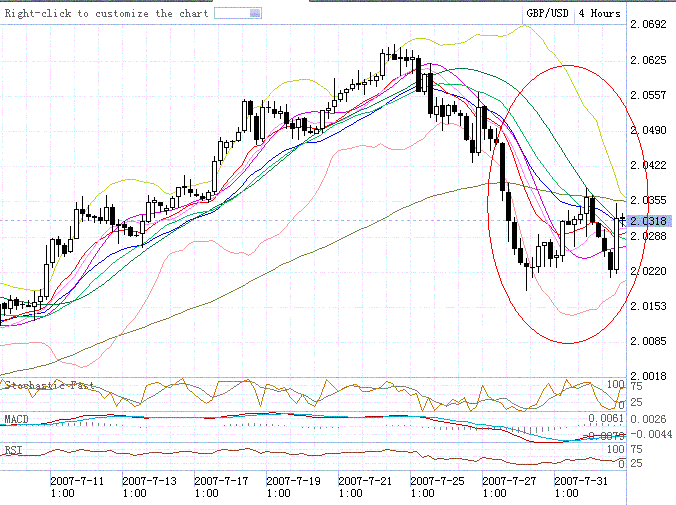
Task: Click the MACD value 0.0061 label
Action: coord(606,417)
